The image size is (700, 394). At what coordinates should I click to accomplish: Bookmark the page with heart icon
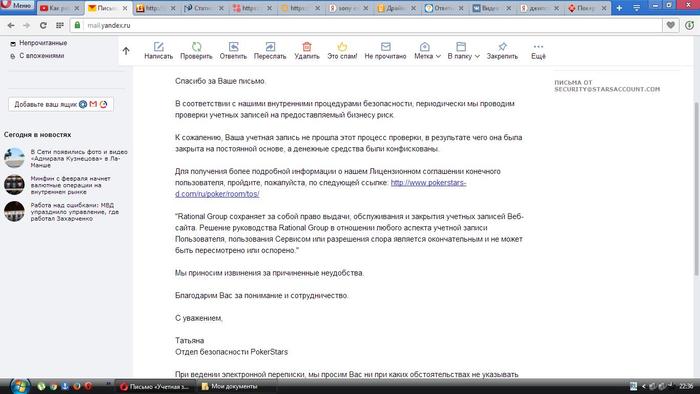671,25
